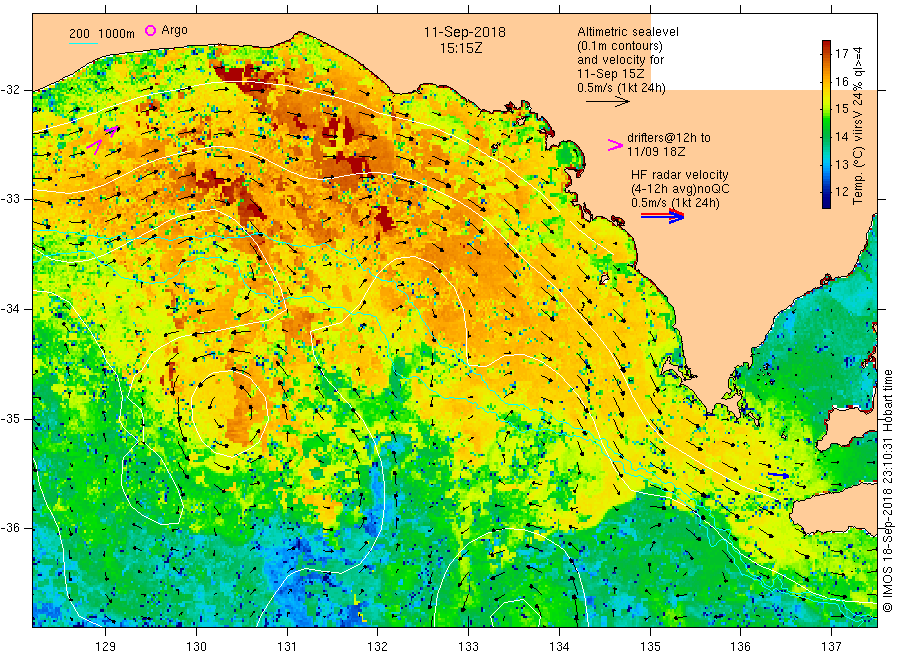
Task: Click the blue HF radar arrow near Kangaroo Island
Action: click(779, 475)
